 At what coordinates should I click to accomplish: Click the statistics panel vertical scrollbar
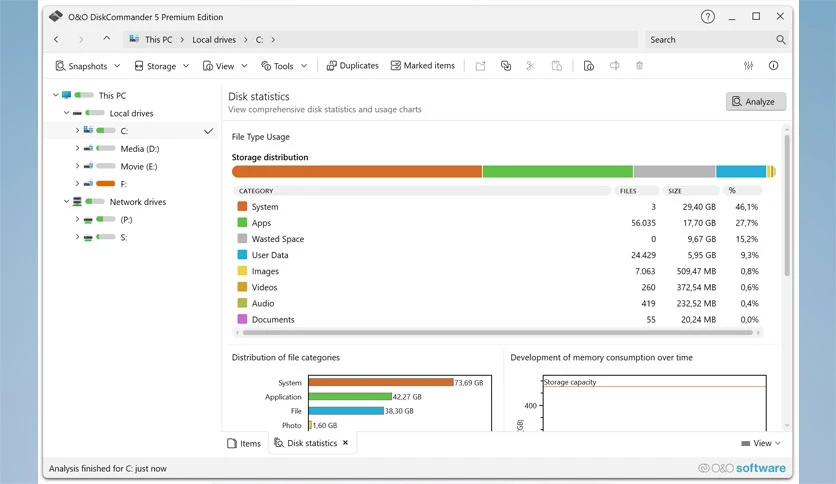click(787, 205)
